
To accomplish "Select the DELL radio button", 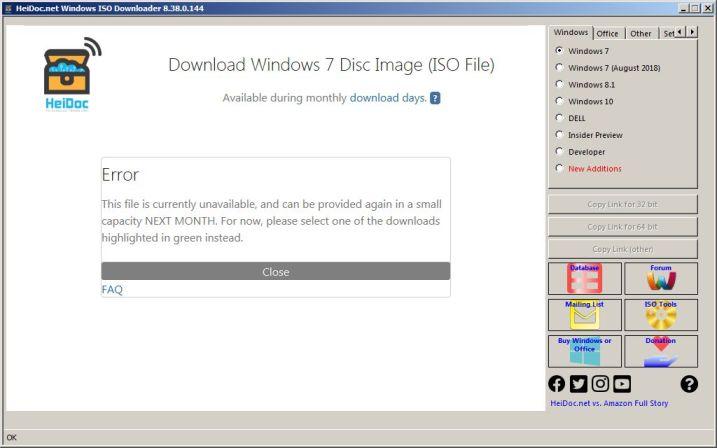I will pos(559,118).
